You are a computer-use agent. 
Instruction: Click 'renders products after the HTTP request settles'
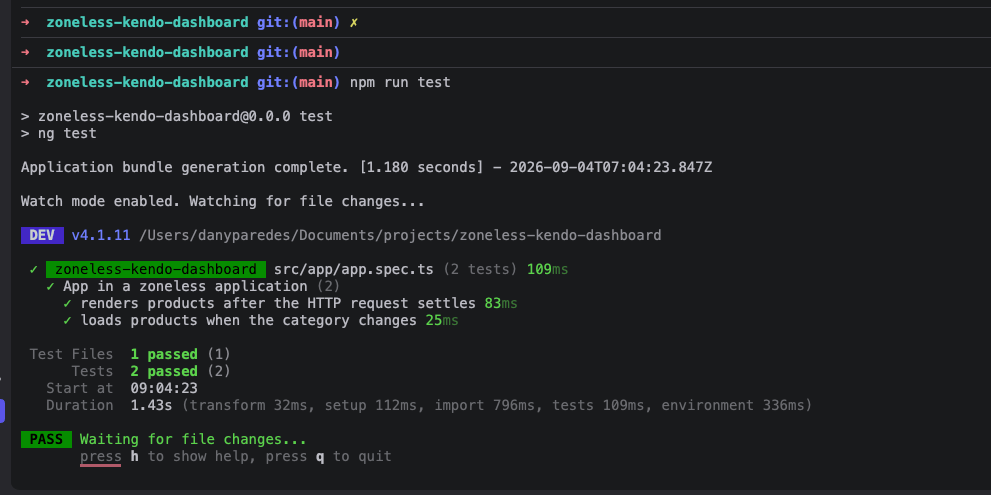point(278,303)
